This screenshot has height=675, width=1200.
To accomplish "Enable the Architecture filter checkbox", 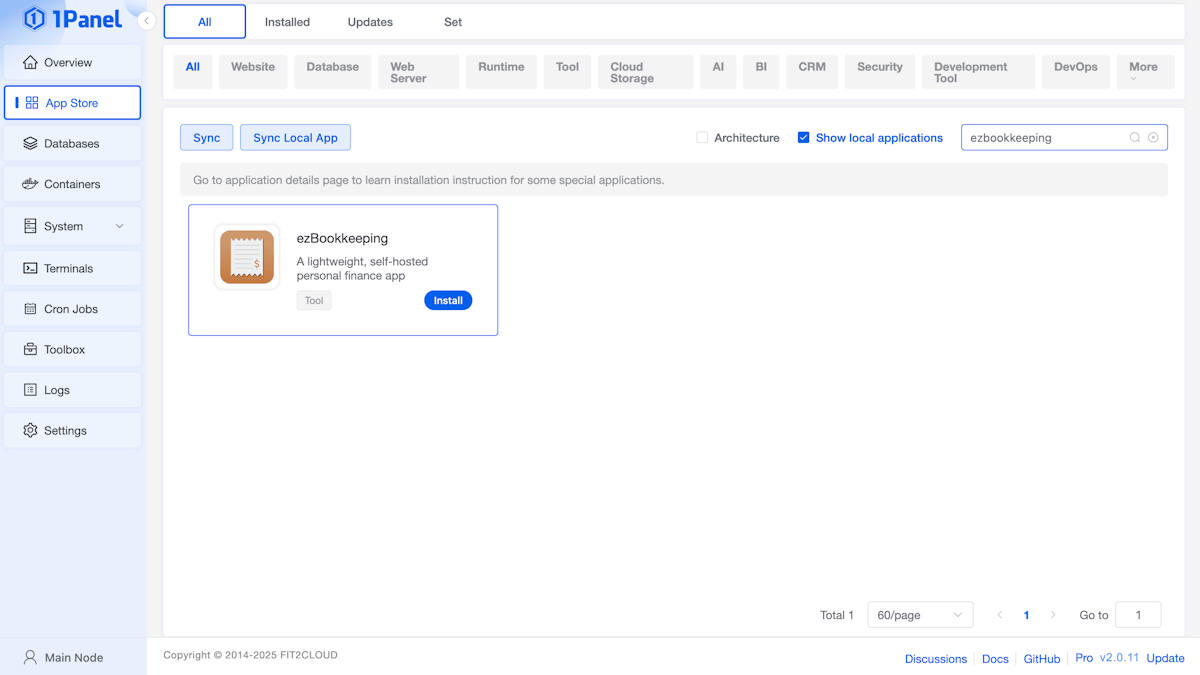I will click(702, 137).
